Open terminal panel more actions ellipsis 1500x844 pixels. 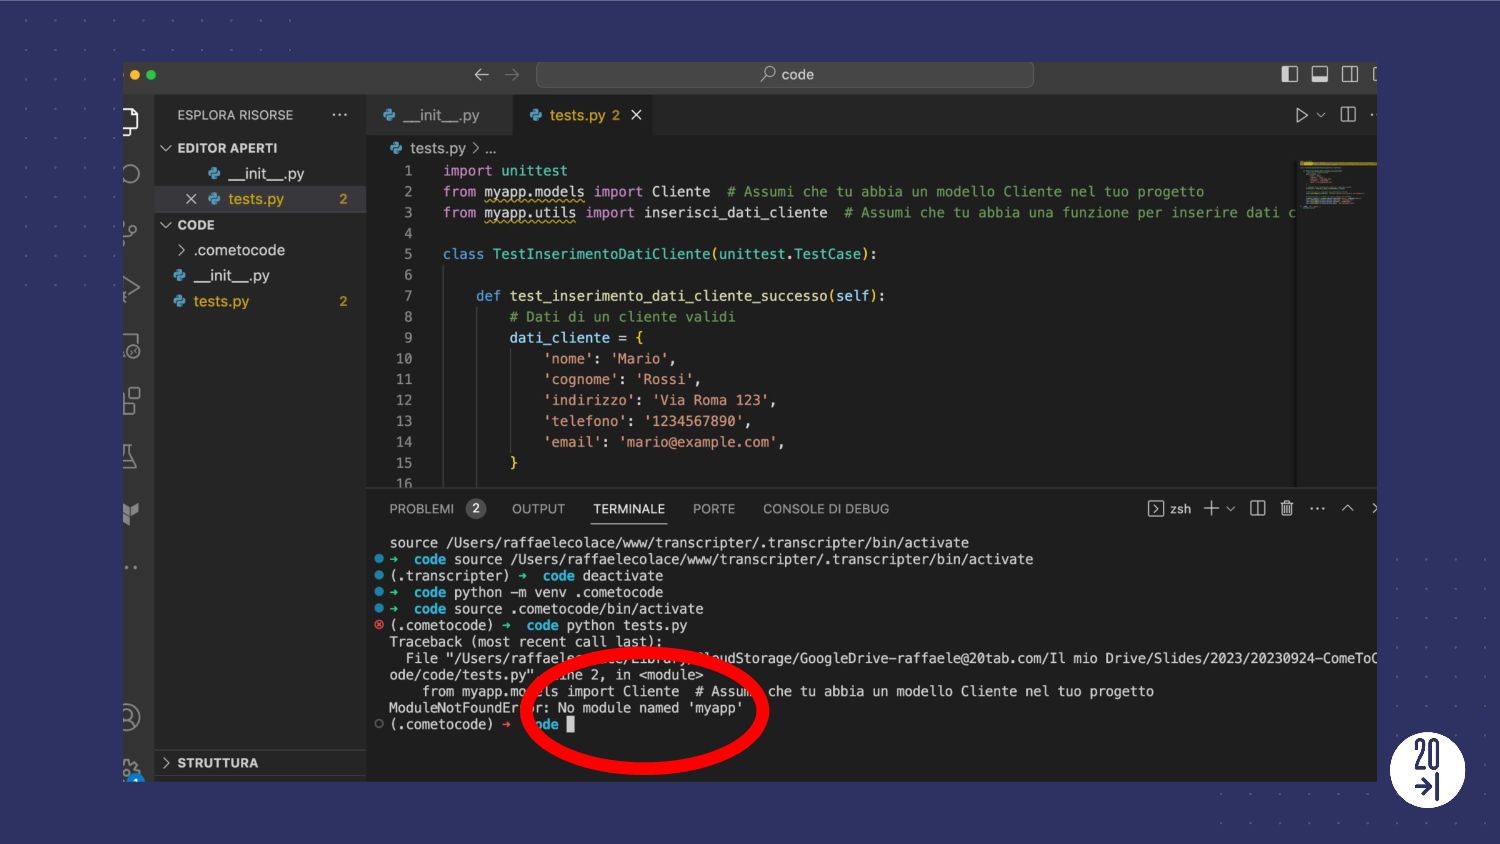1318,509
